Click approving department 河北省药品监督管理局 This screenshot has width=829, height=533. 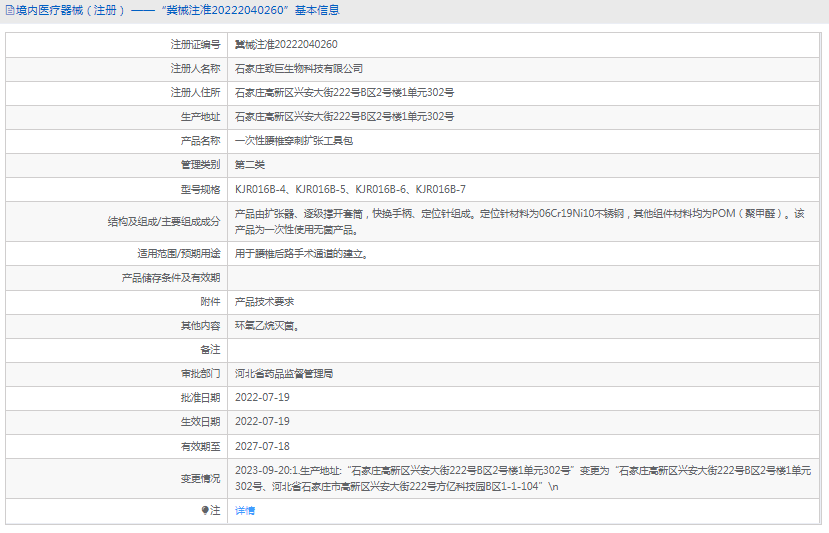[x=284, y=374]
